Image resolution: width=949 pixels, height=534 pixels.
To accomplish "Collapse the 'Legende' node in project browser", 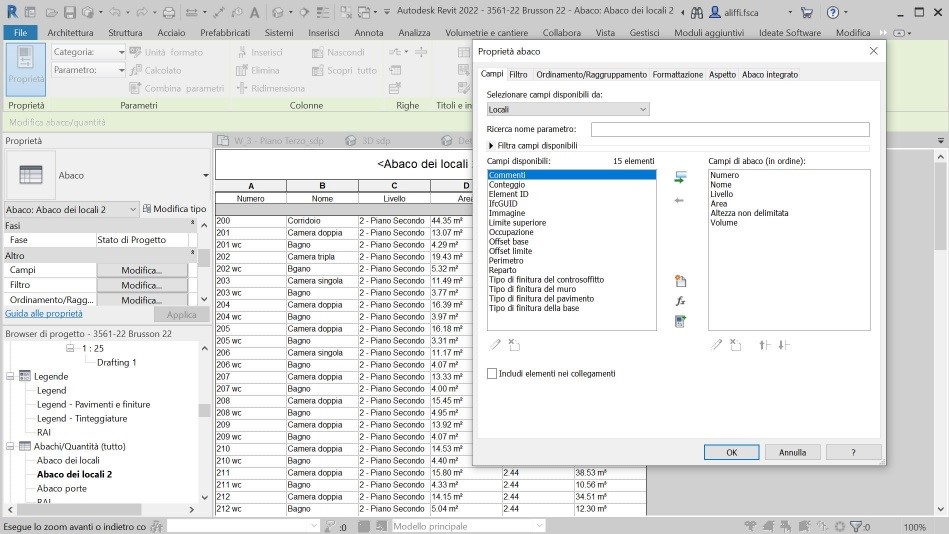I will tap(11, 377).
